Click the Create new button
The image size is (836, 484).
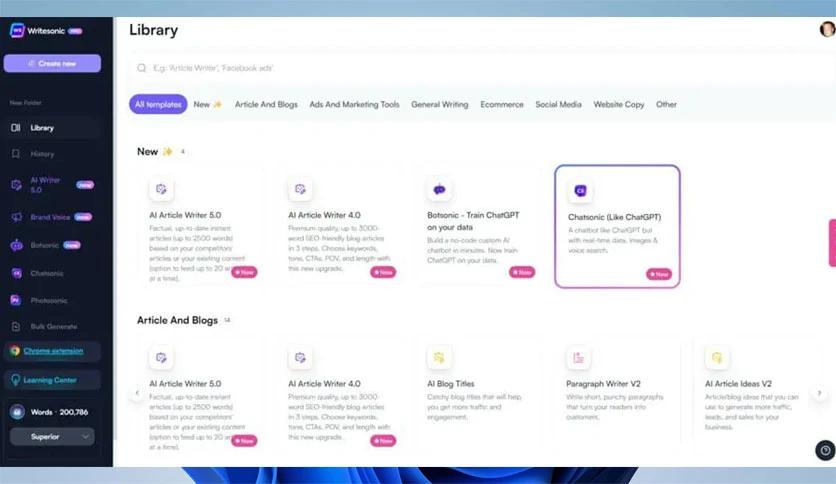click(x=52, y=63)
